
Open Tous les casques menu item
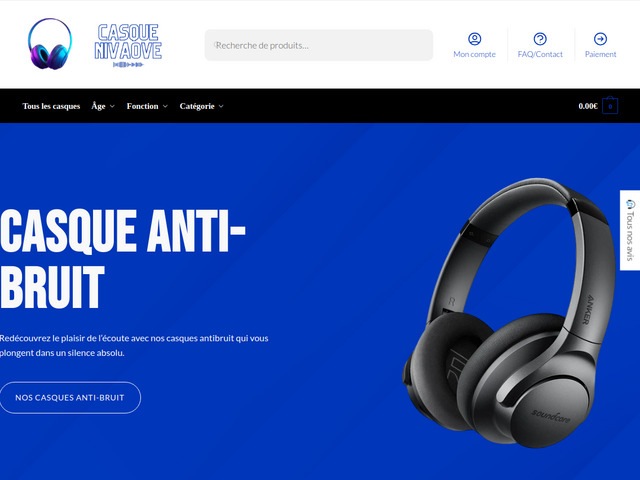(x=51, y=106)
